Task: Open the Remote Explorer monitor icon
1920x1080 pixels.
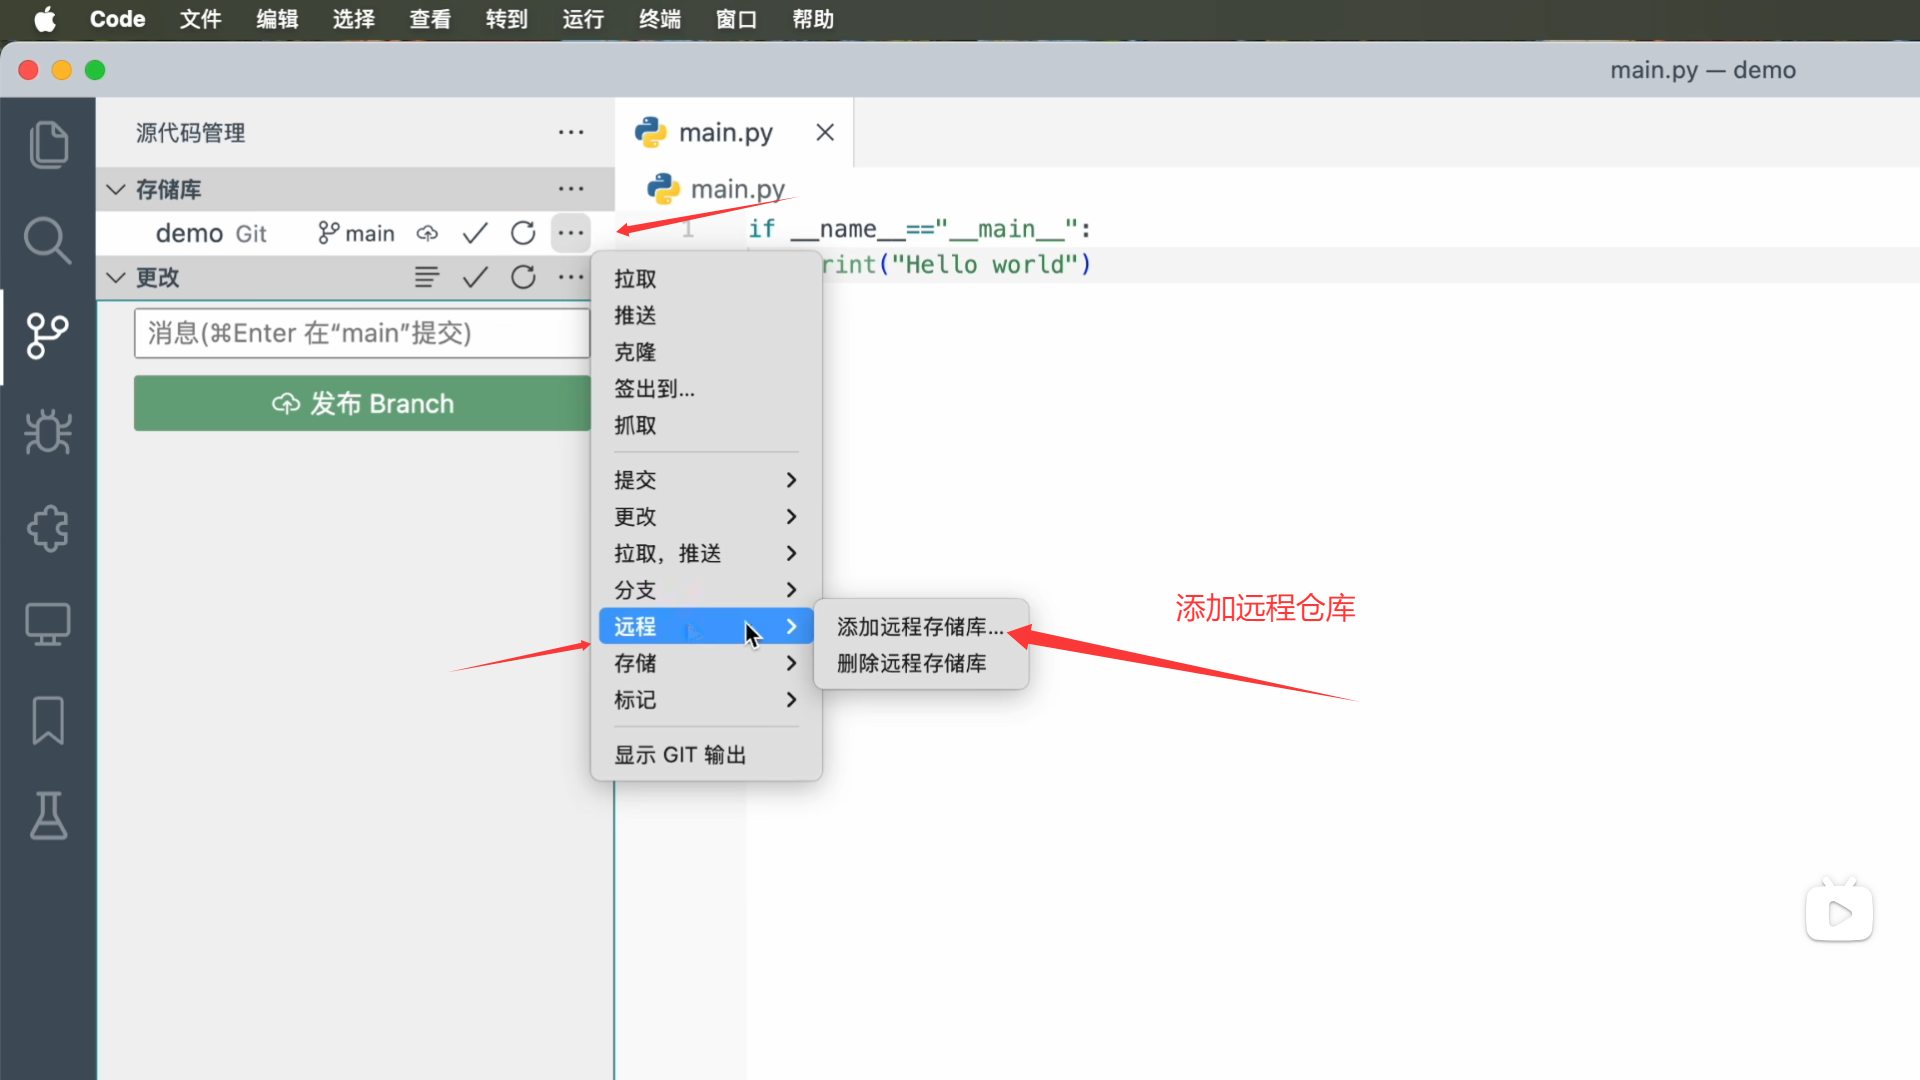Action: 48,624
